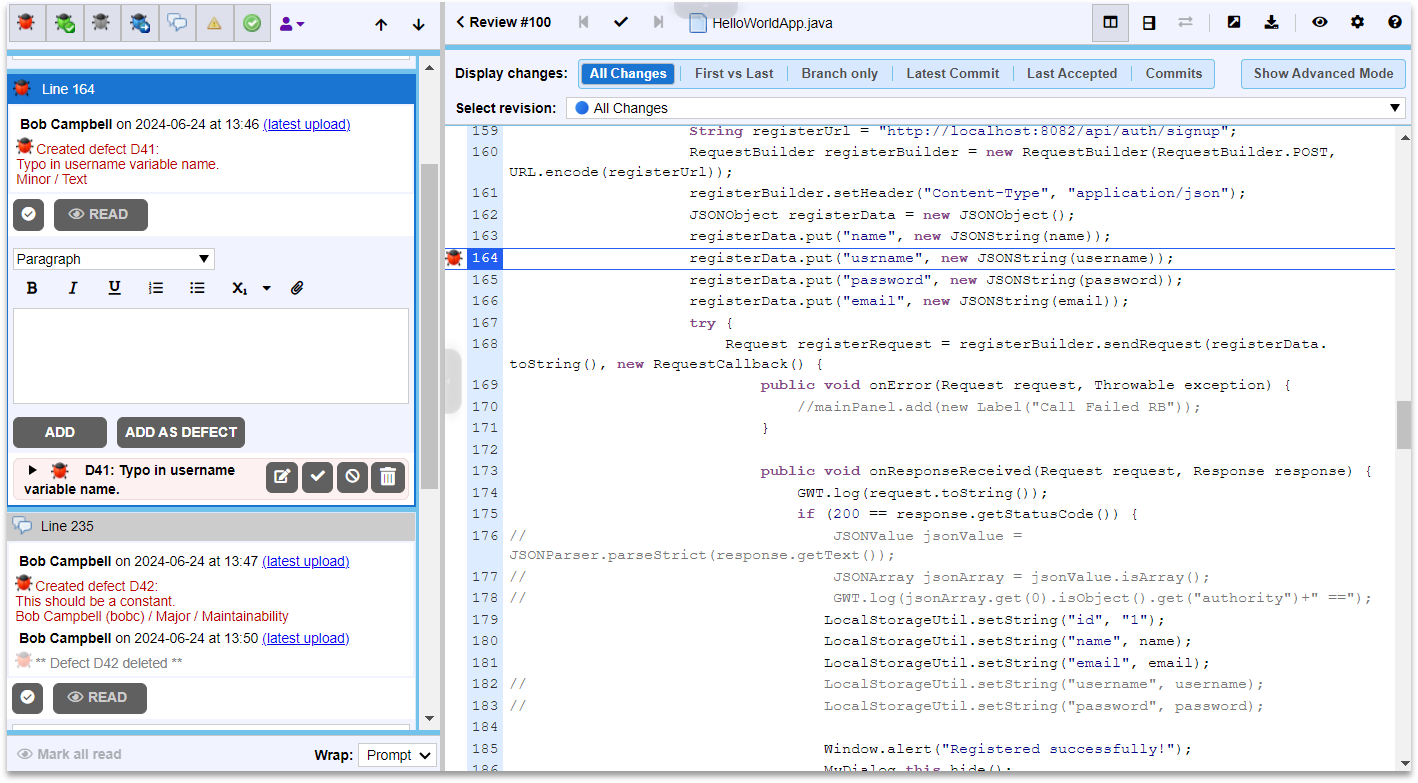This screenshot has width=1418, height=783.
Task: Switch to over-under diff view
Action: (1149, 22)
